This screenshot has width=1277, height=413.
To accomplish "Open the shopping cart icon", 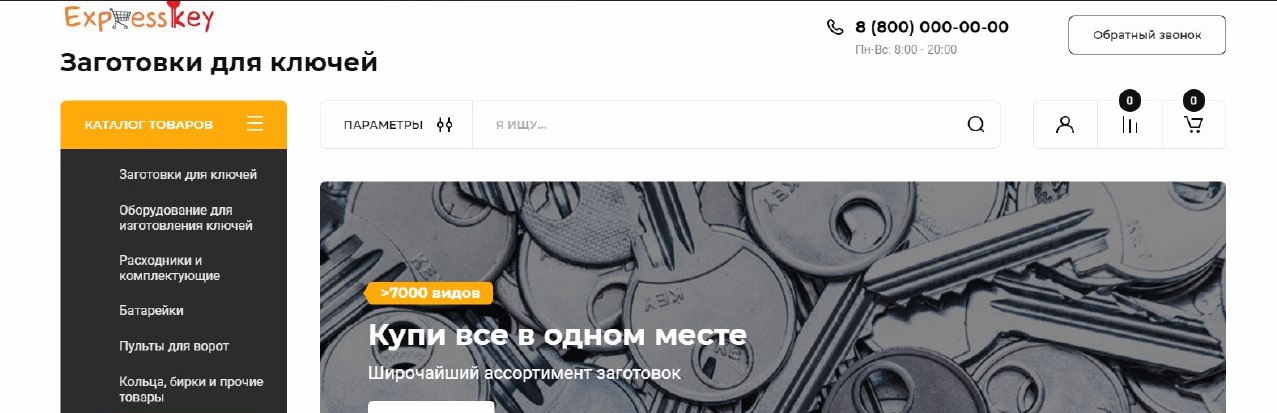I will pos(1193,125).
